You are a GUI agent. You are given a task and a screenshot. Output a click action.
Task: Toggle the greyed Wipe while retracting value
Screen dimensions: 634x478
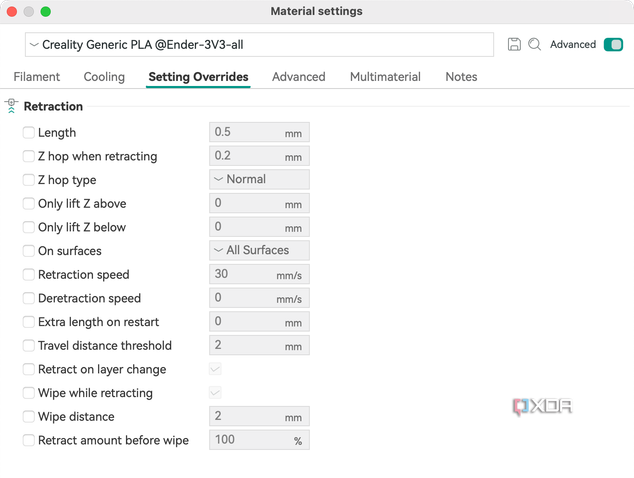pos(215,393)
